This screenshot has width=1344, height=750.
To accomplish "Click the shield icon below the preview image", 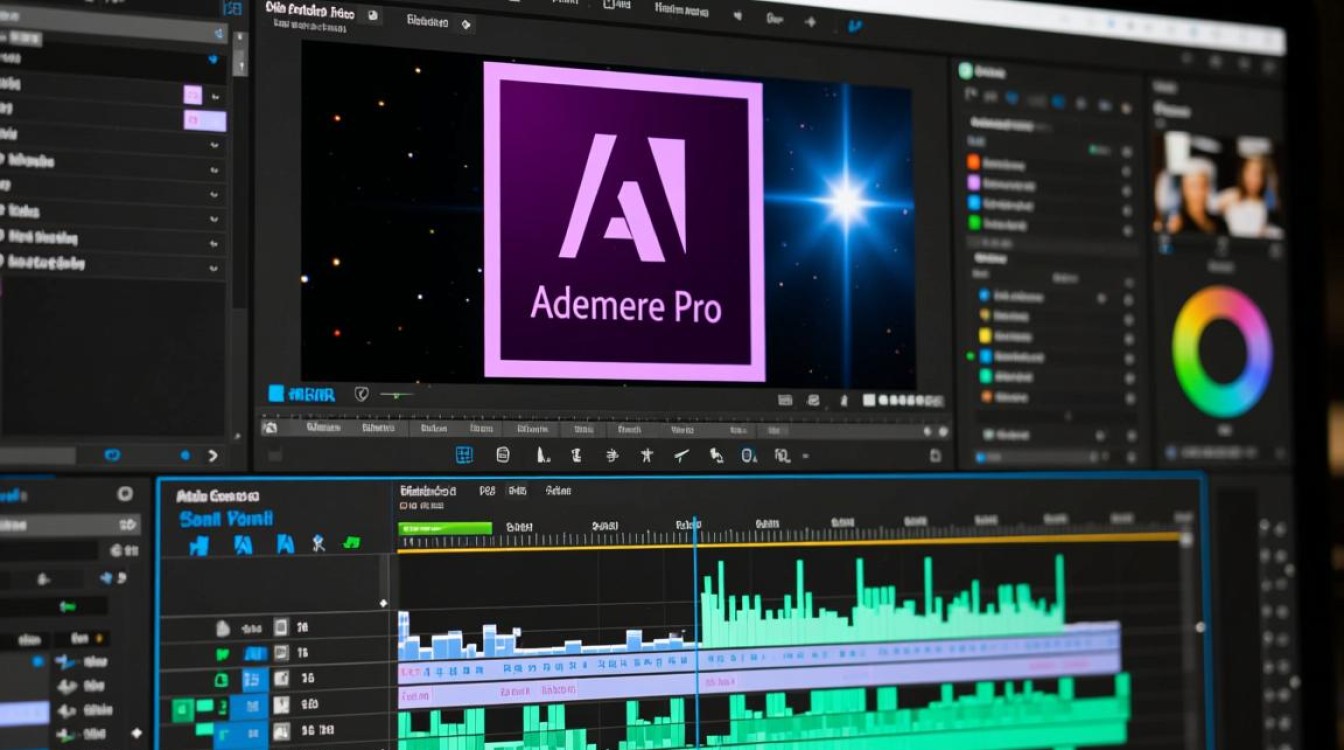I will (361, 394).
